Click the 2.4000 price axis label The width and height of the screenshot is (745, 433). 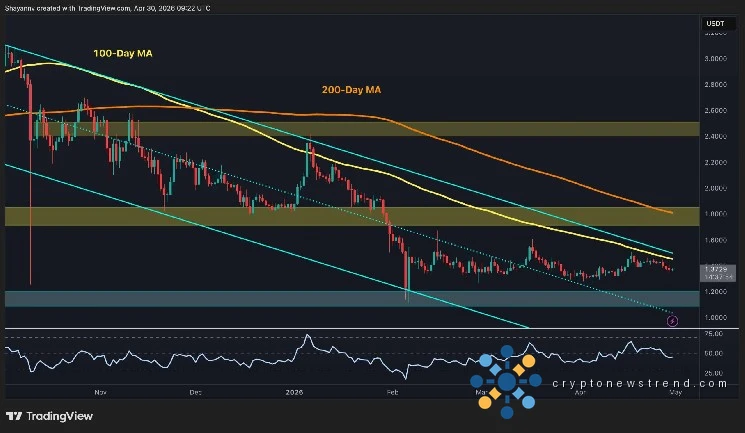[715, 136]
